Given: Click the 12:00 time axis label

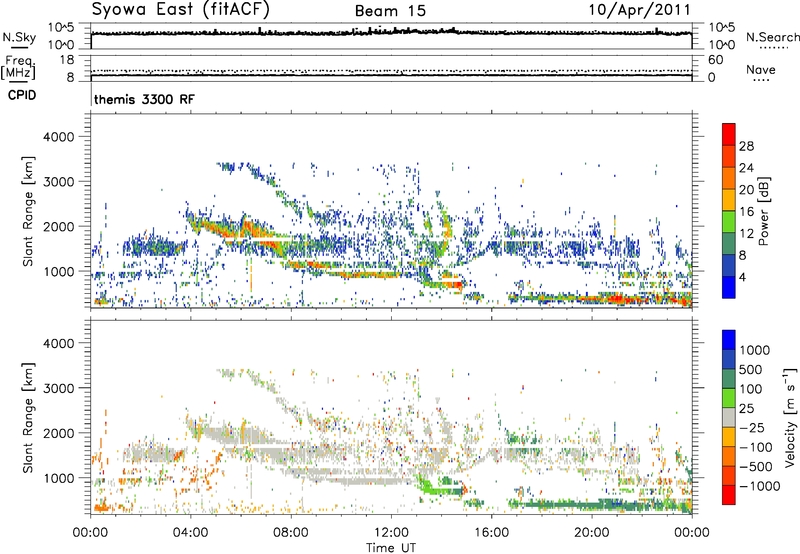Looking at the screenshot, I should pos(391,533).
